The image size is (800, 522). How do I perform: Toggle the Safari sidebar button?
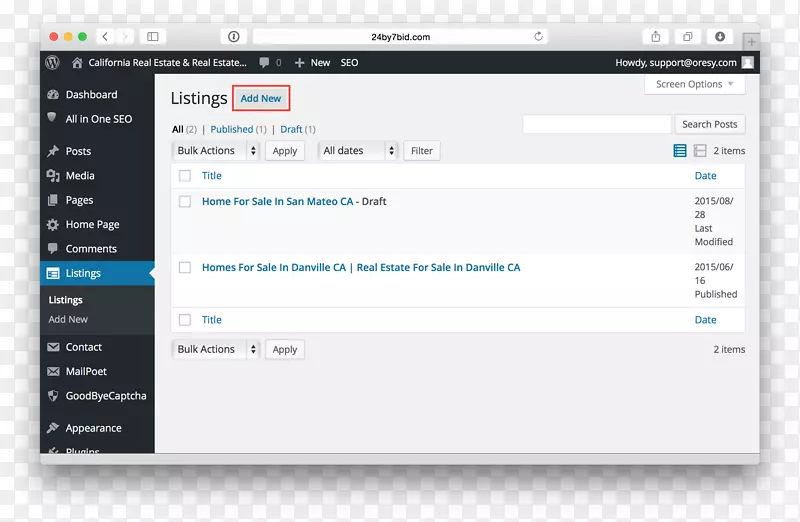click(x=153, y=36)
